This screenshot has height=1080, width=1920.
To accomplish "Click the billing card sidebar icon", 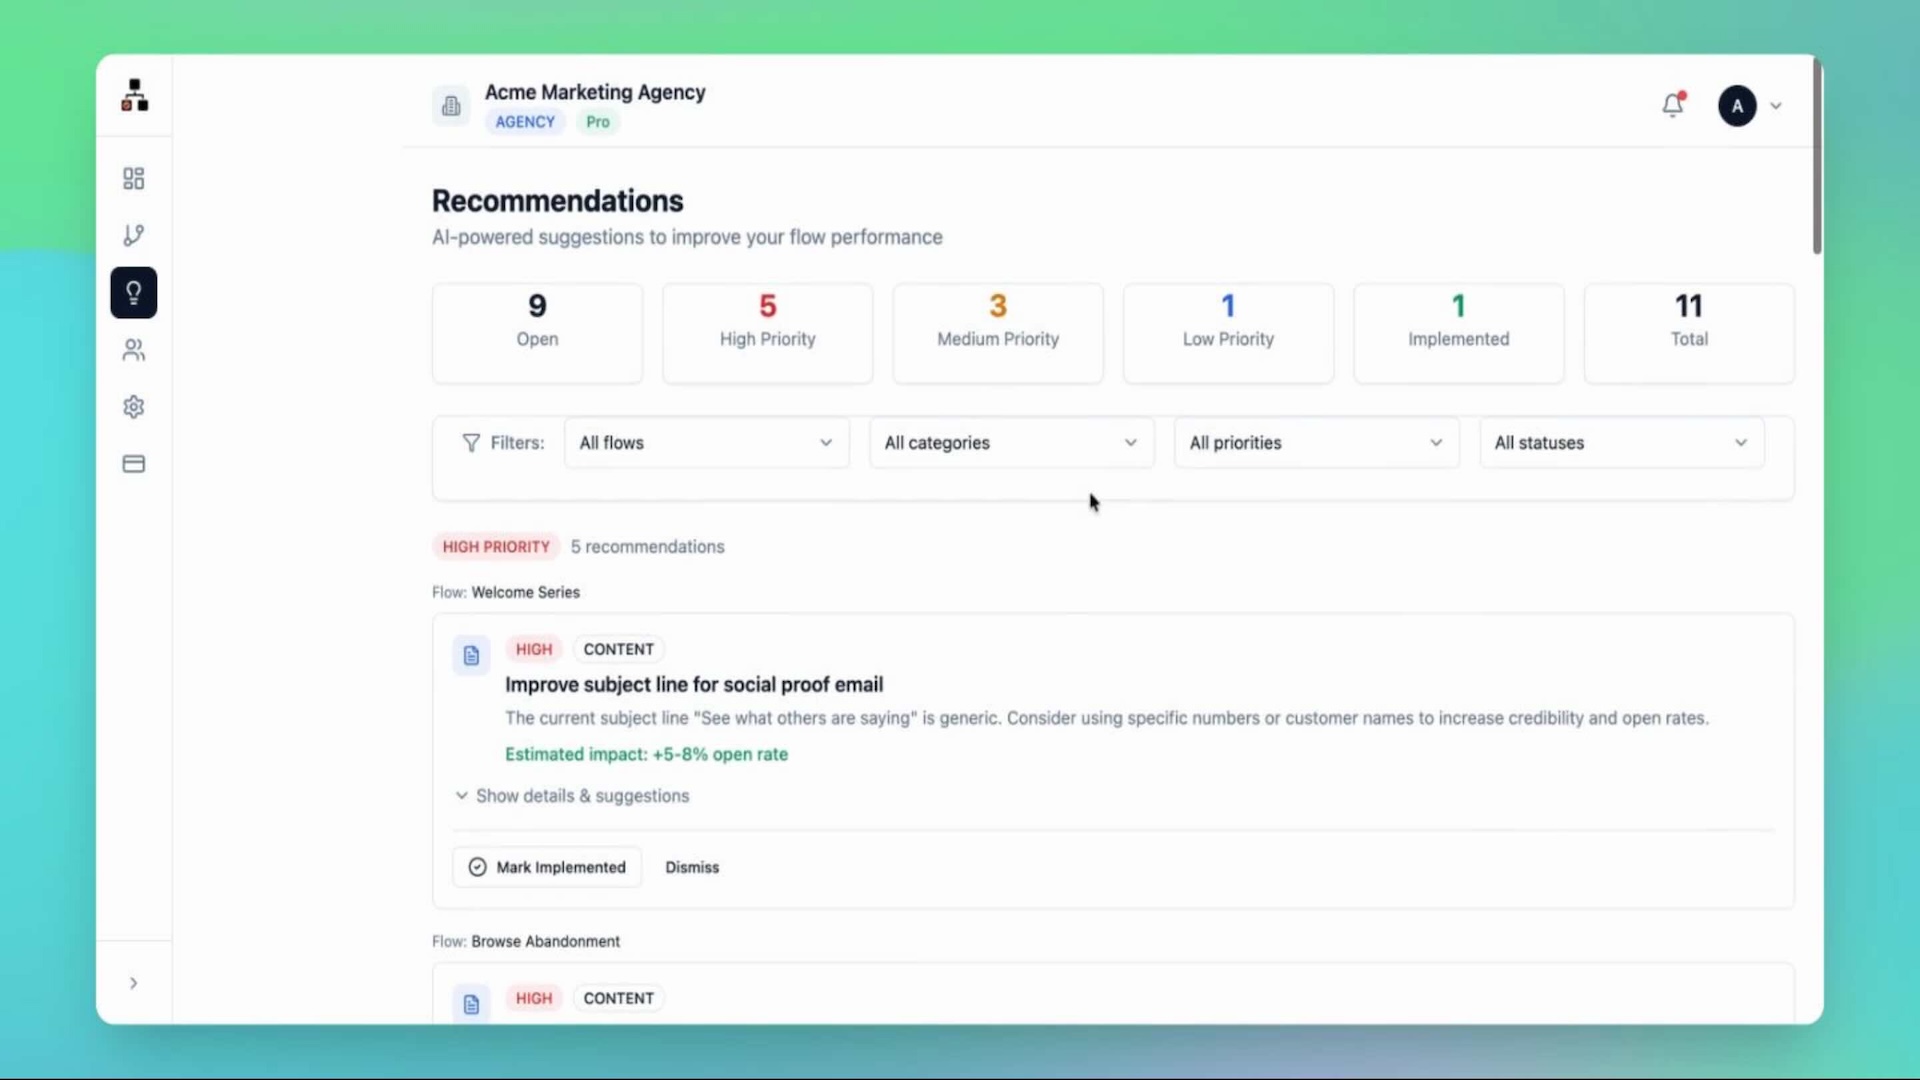I will (x=133, y=464).
